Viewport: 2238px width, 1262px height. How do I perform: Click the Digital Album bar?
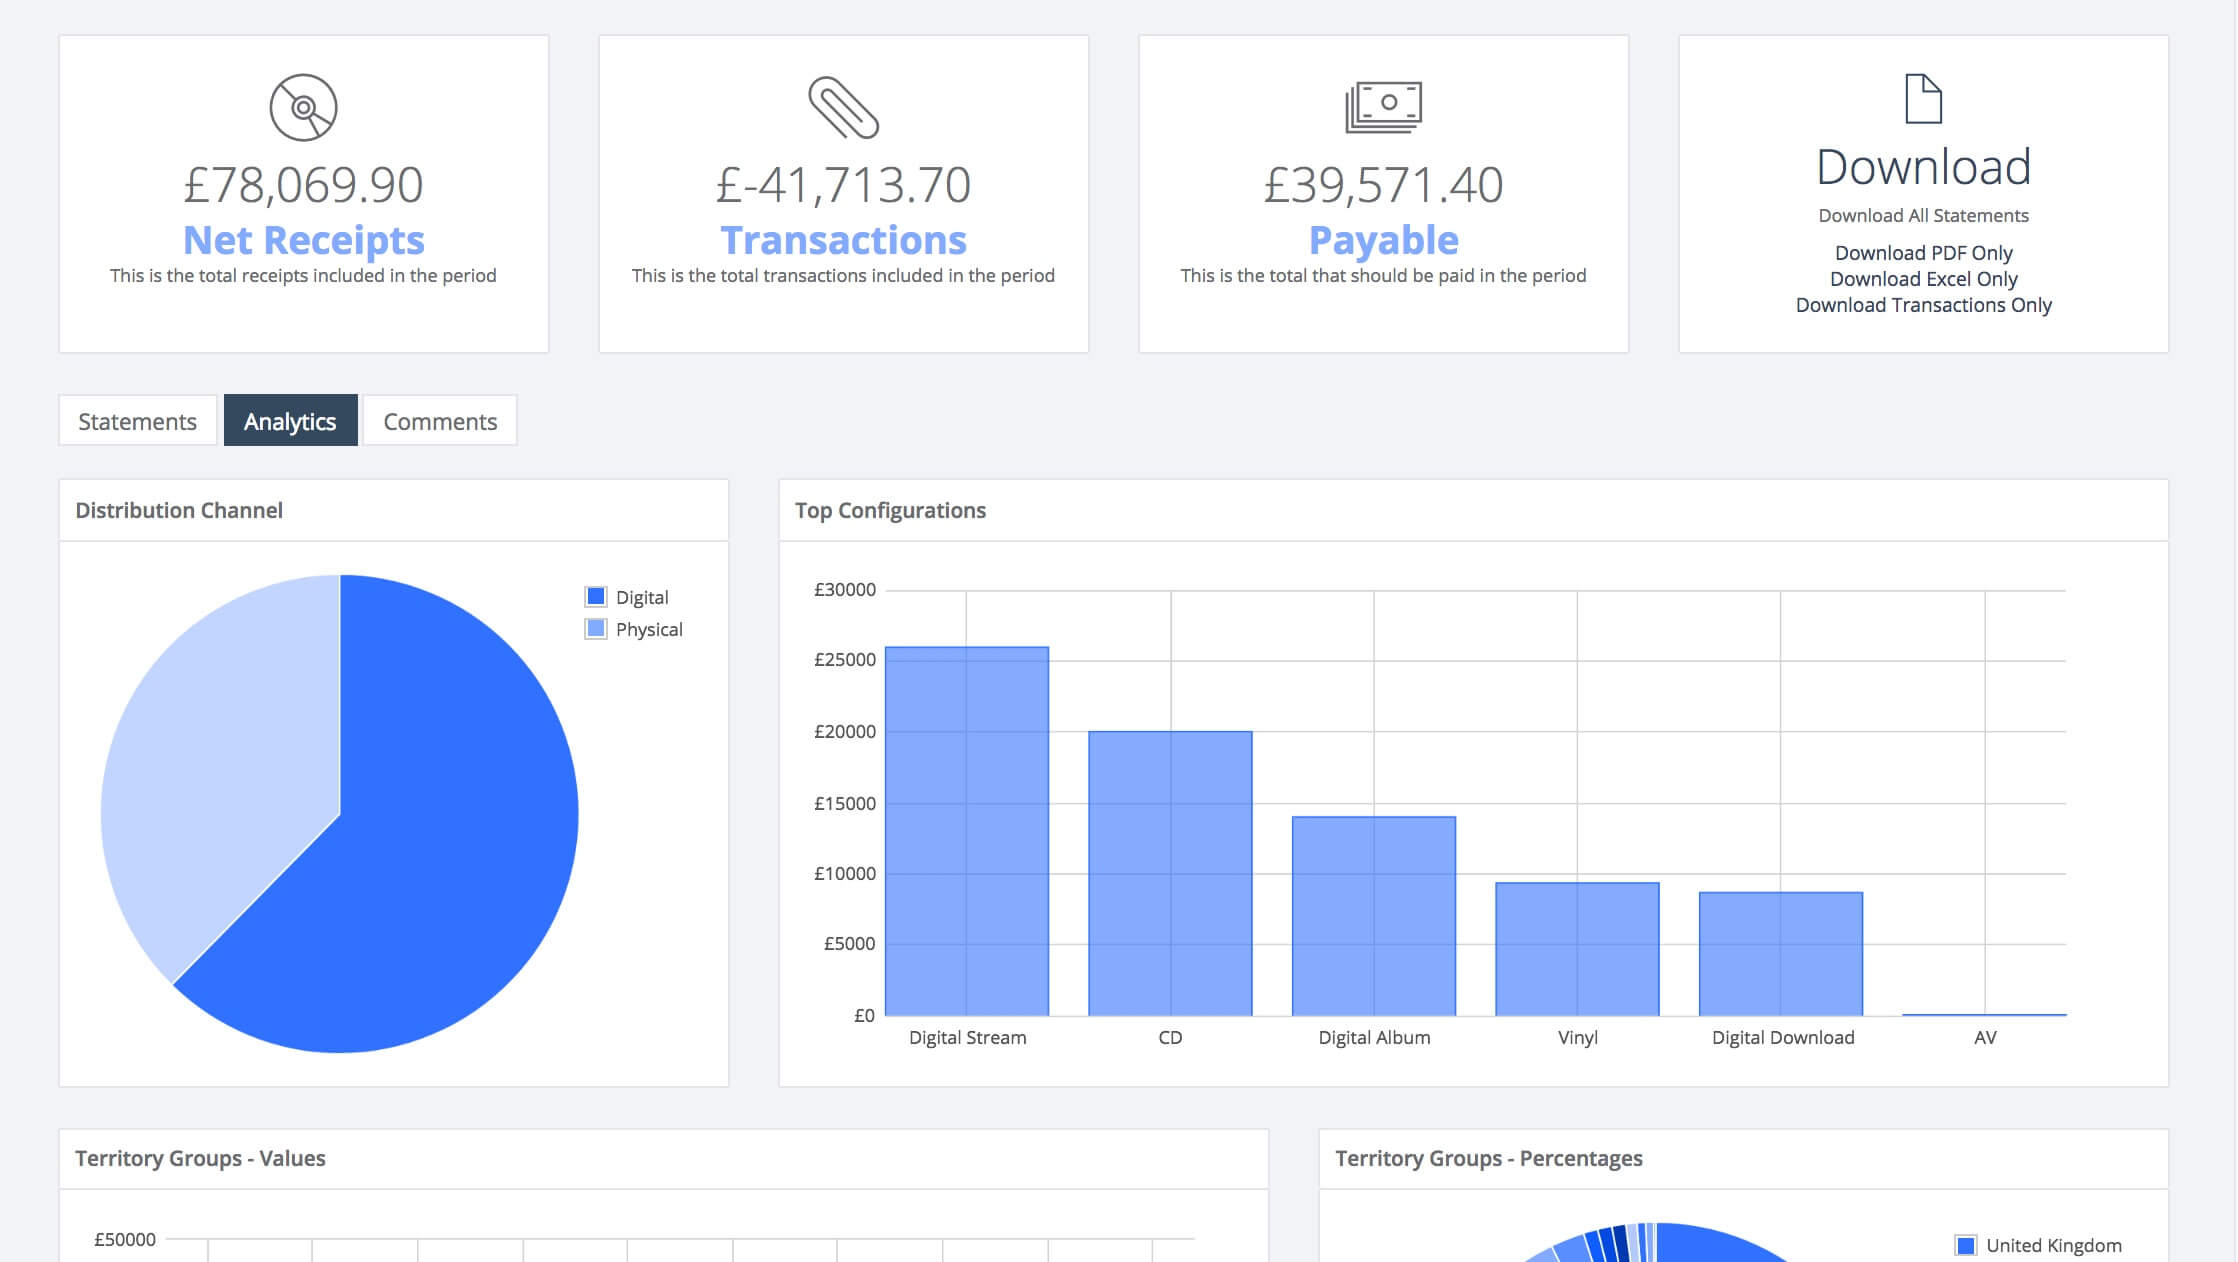pos(1374,916)
